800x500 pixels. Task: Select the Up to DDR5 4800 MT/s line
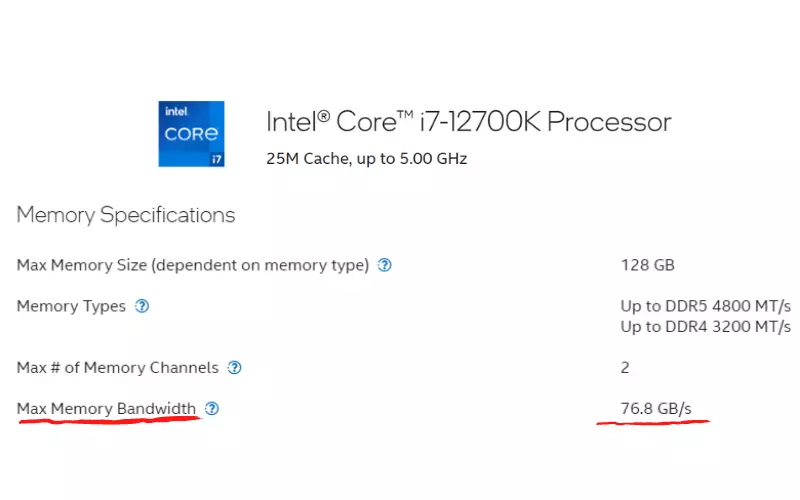point(706,306)
